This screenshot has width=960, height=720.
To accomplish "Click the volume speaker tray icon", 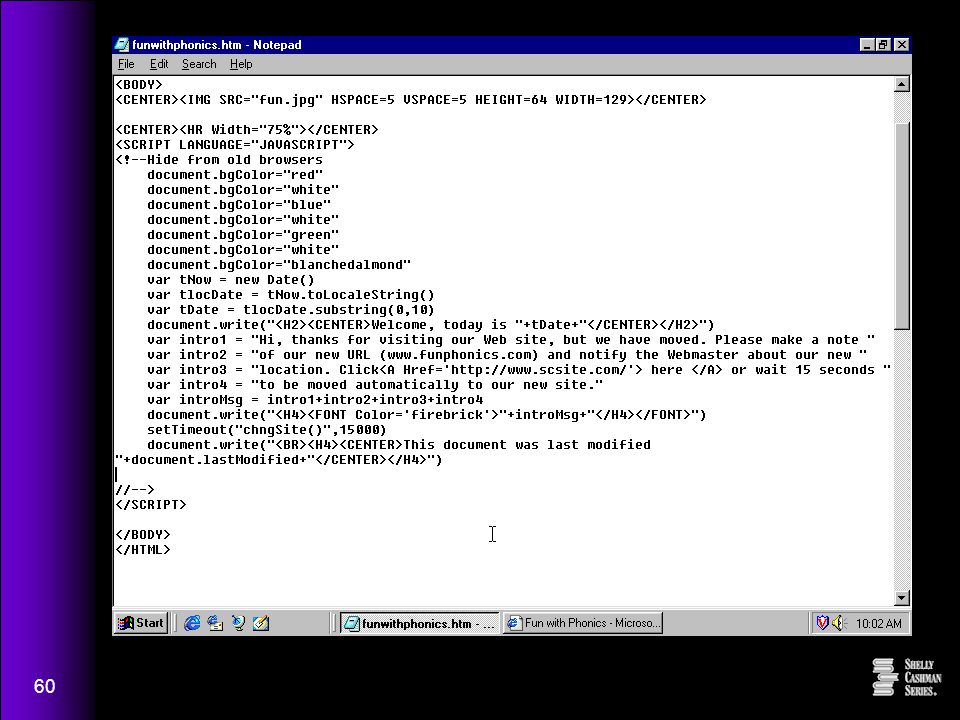I will (x=838, y=623).
